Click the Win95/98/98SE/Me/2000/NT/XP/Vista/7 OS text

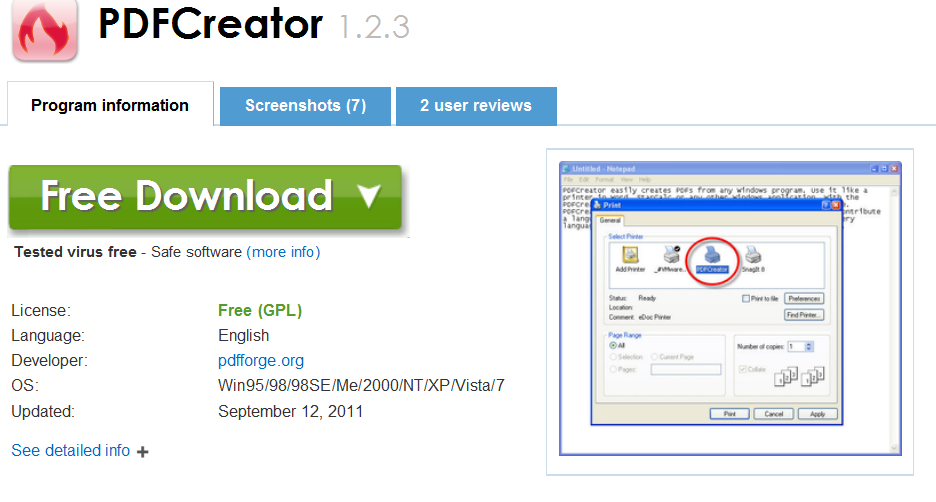361,386
